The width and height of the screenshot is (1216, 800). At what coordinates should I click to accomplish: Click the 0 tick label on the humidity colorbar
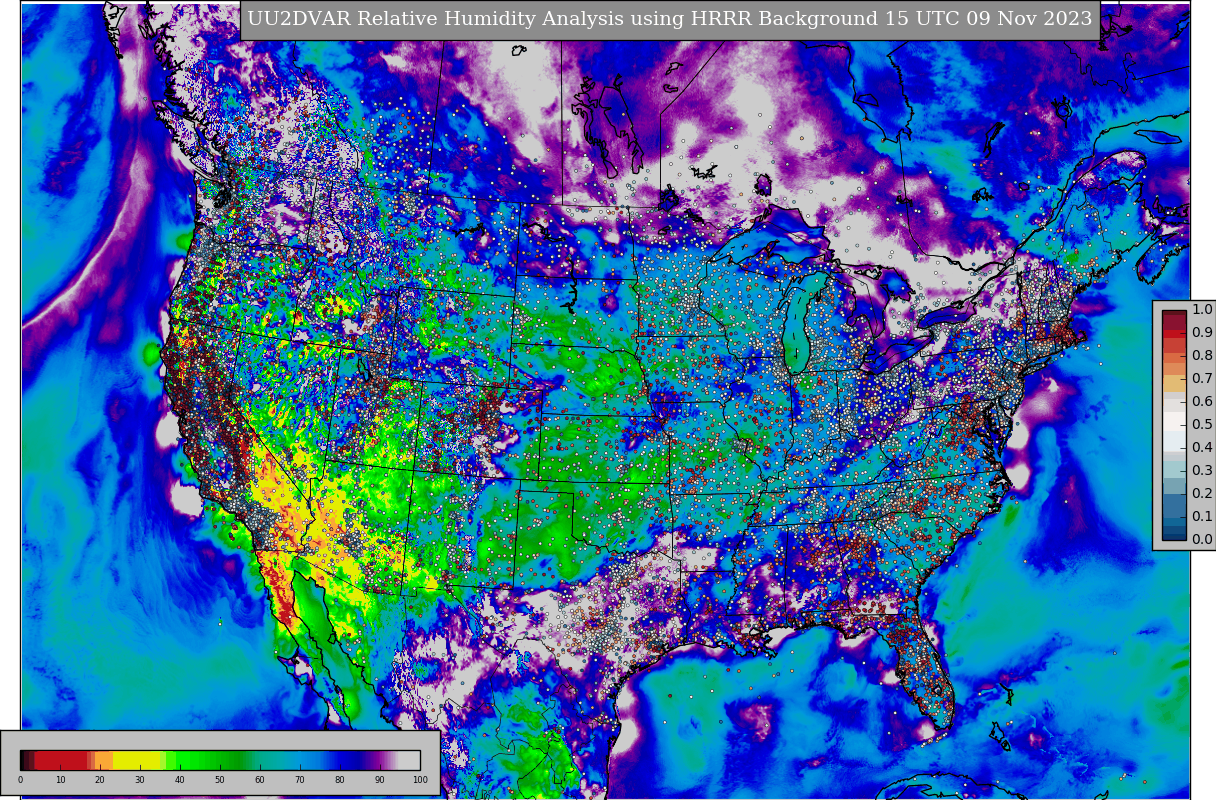[20, 780]
